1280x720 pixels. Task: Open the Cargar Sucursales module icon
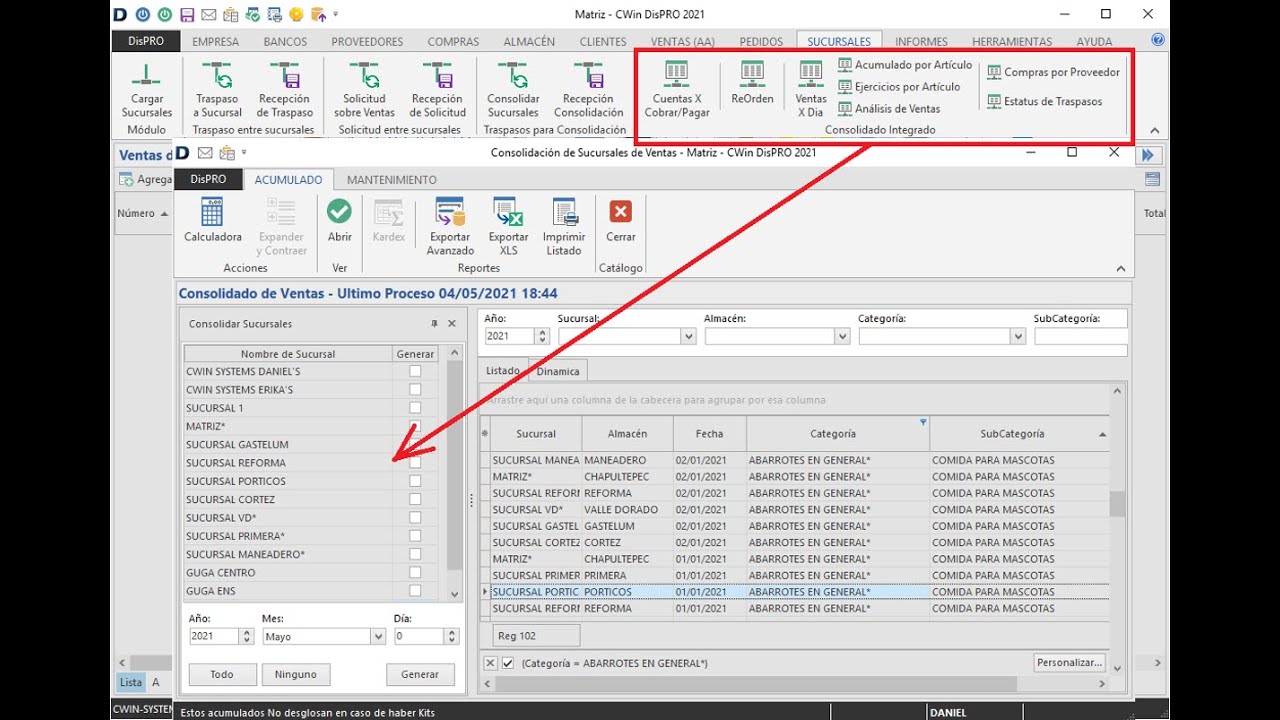point(147,88)
